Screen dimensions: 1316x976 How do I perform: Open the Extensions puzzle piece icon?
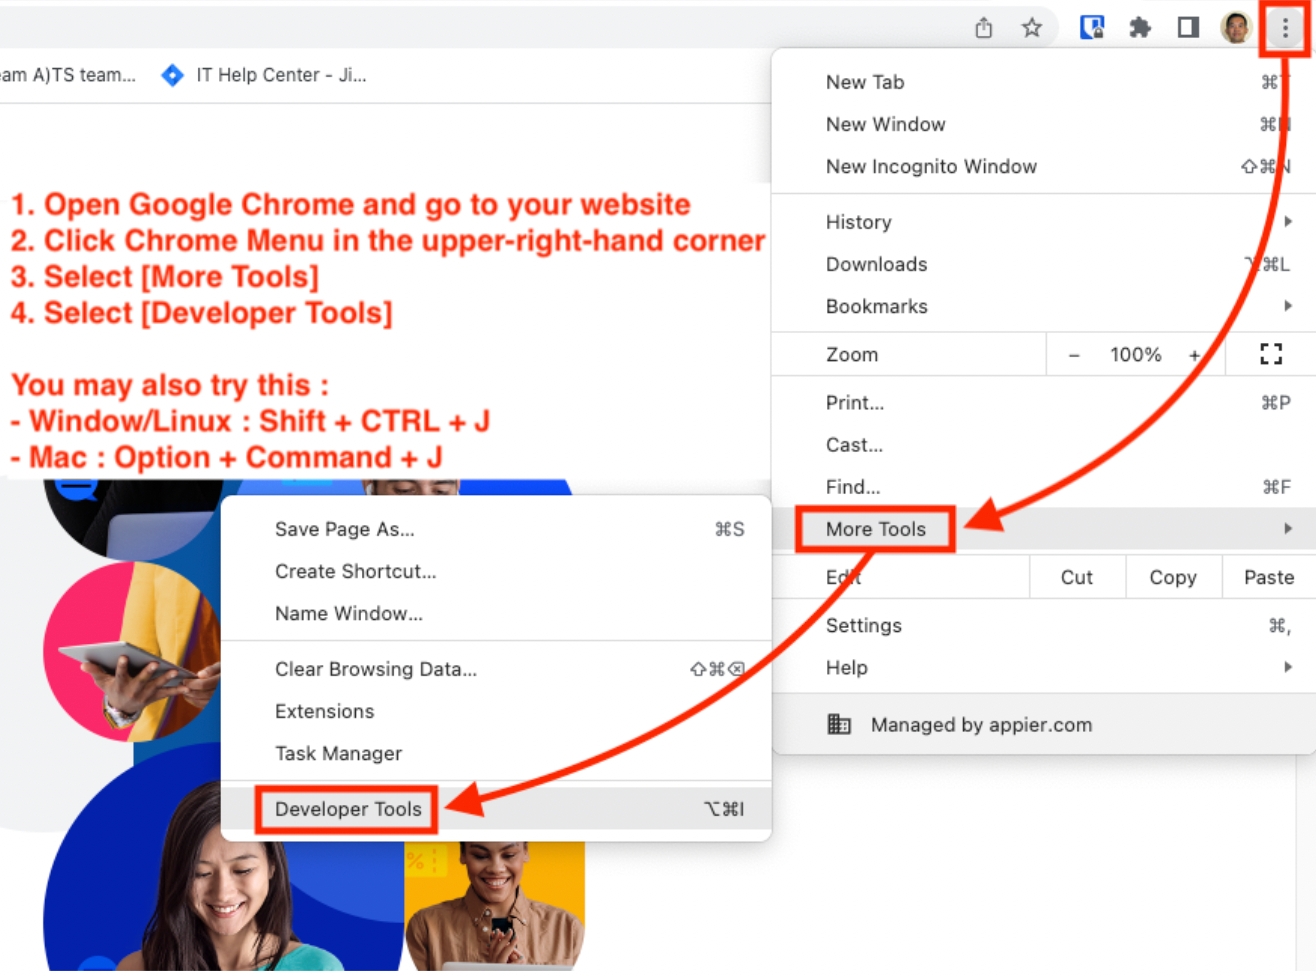[x=1140, y=28]
